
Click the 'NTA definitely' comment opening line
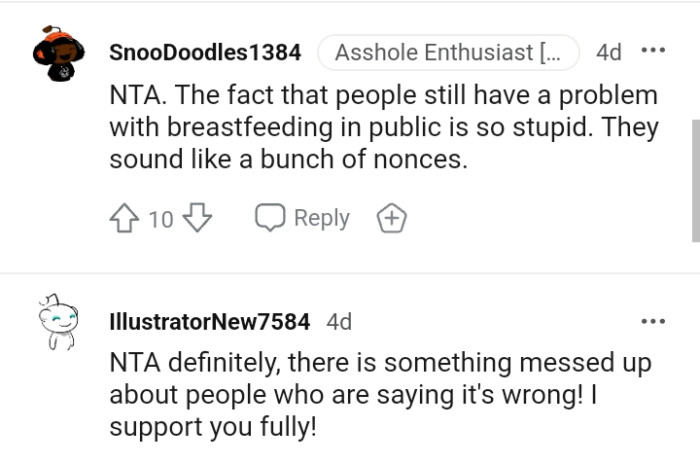[379, 362]
